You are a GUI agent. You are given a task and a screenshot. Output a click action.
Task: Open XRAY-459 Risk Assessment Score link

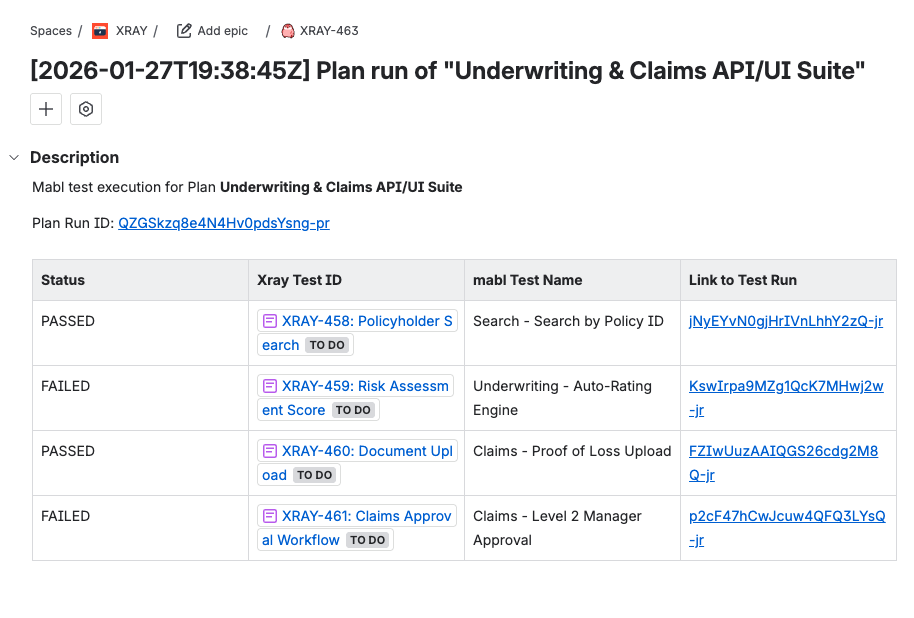click(364, 386)
